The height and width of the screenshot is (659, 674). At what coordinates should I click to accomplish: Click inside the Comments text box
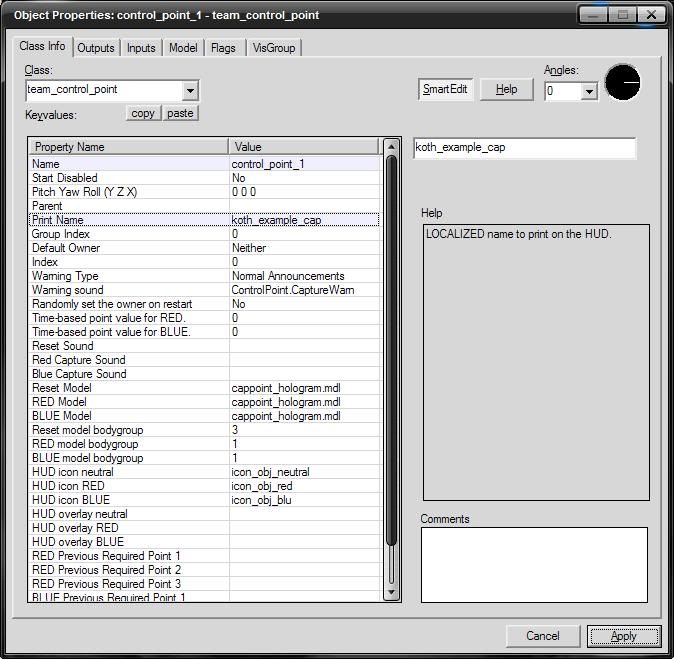click(x=533, y=565)
